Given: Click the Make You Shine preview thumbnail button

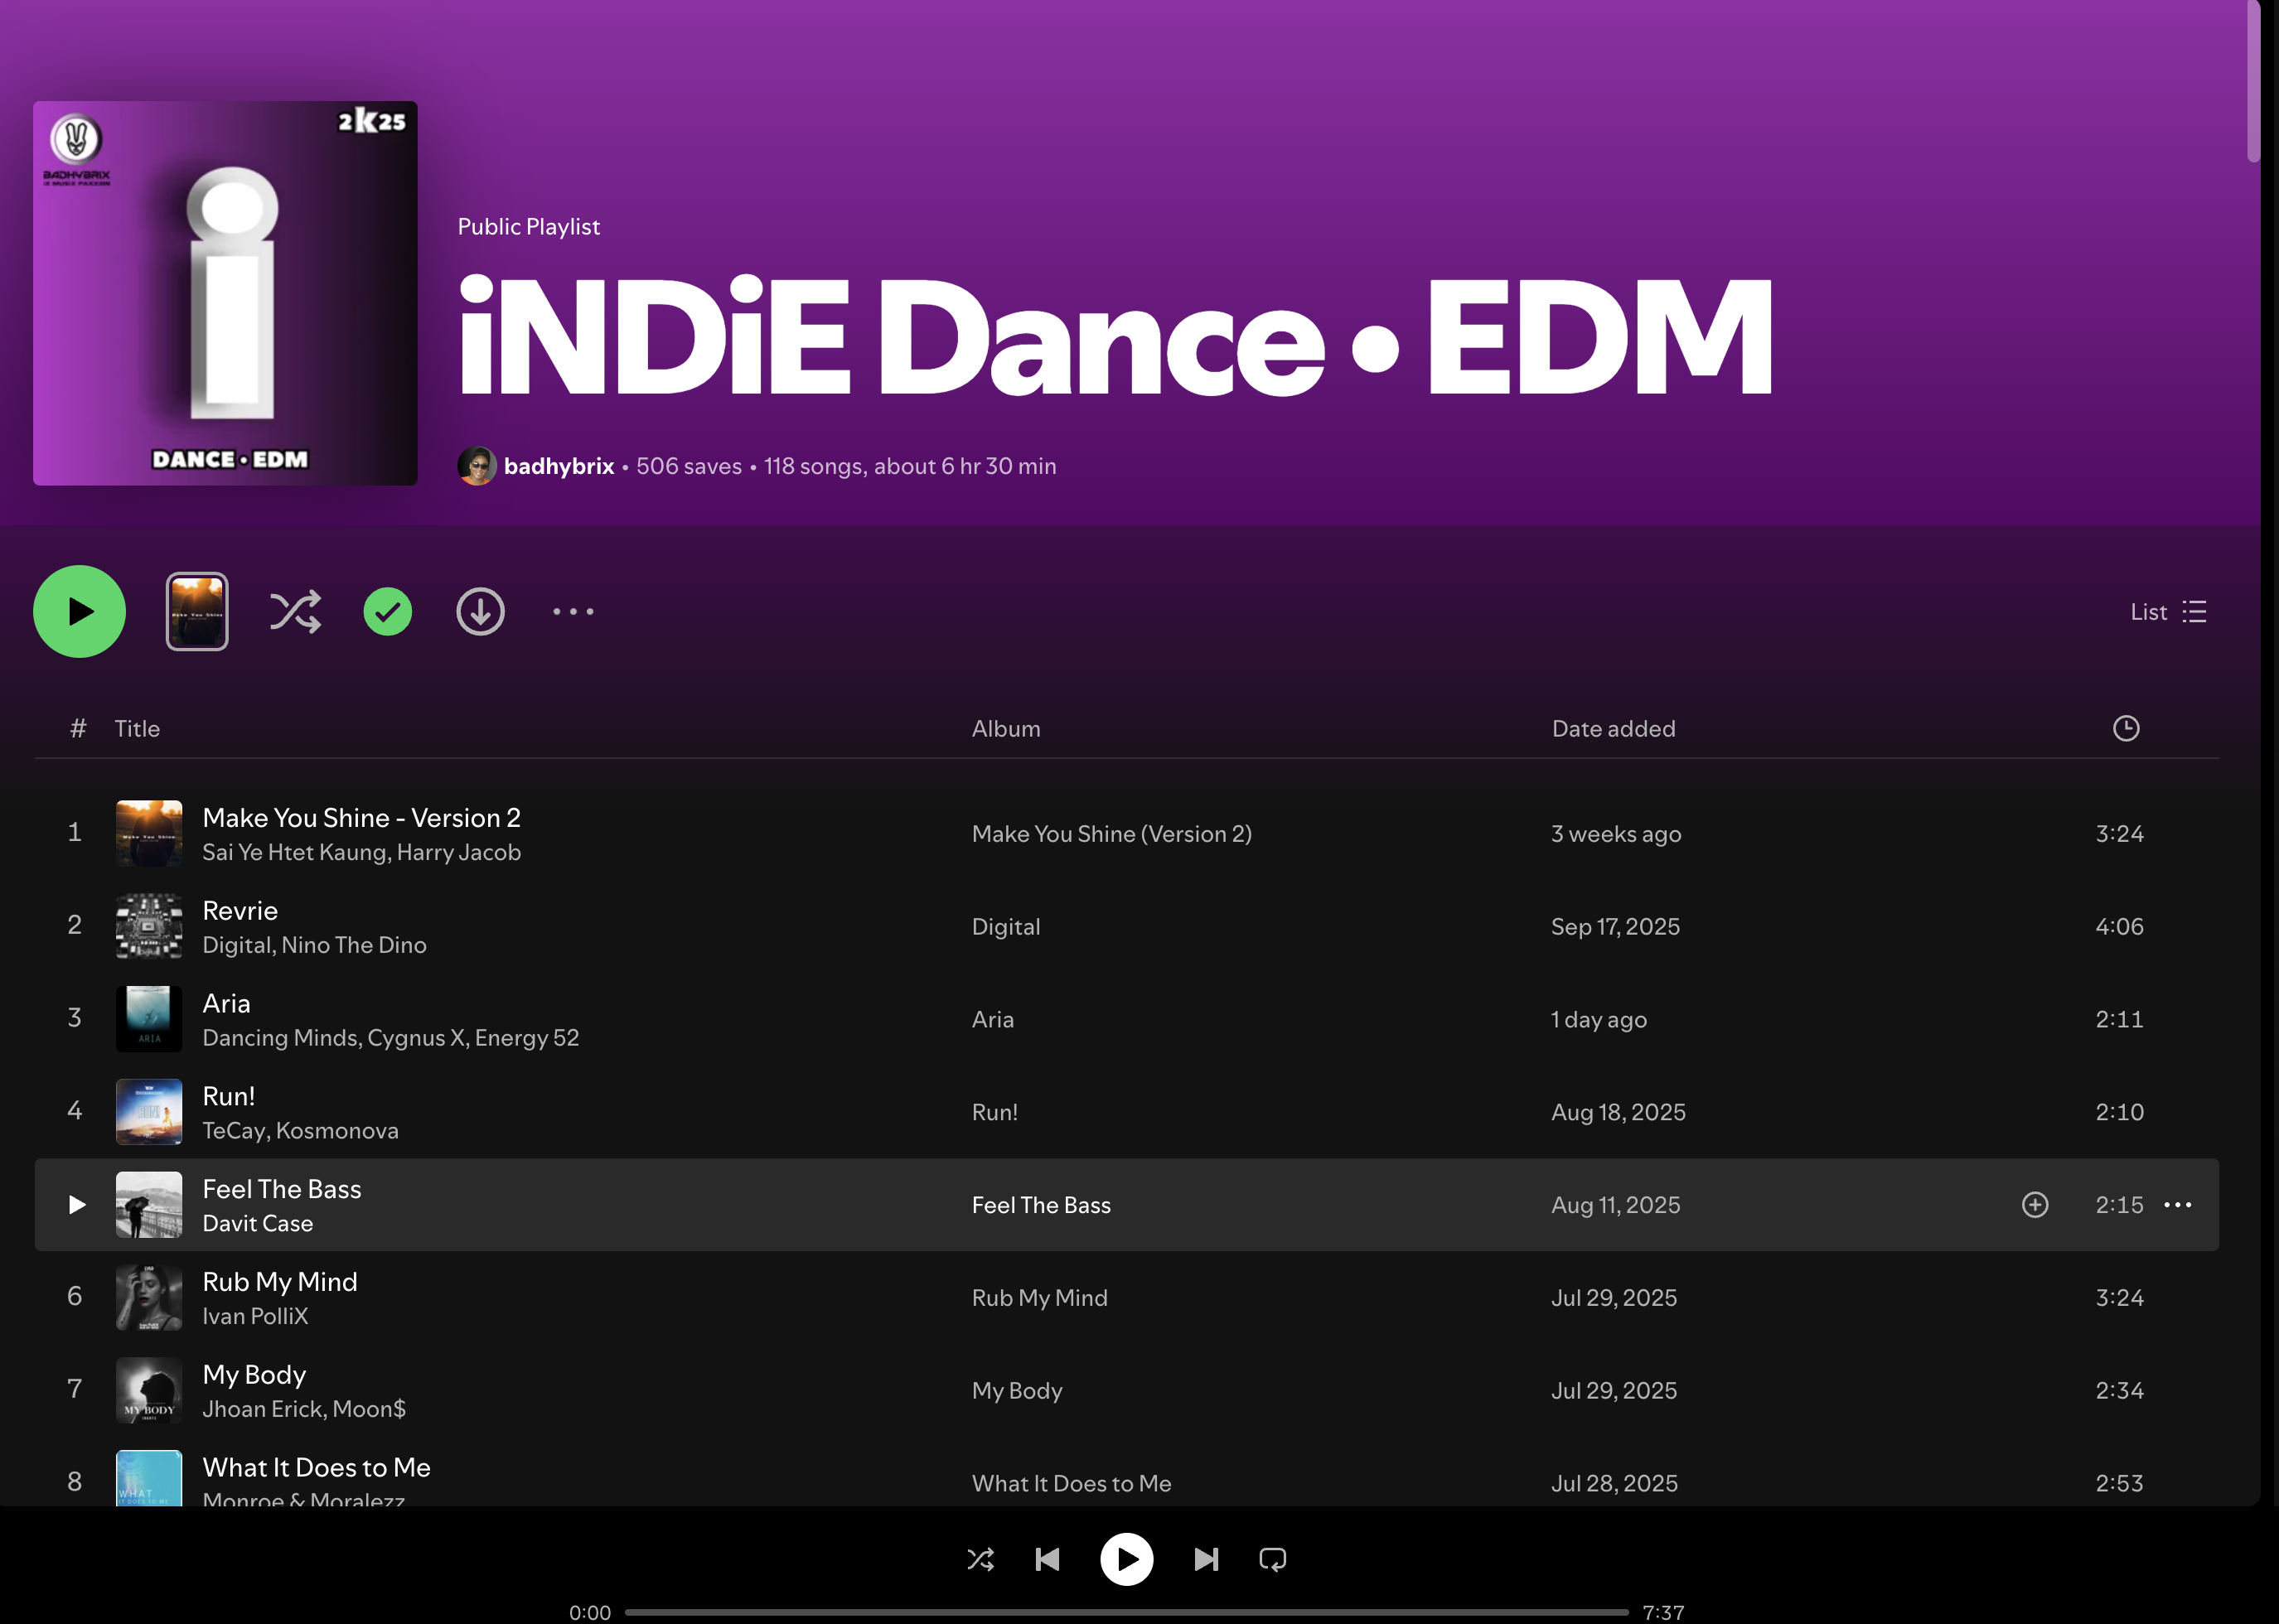Looking at the screenshot, I should (197, 611).
